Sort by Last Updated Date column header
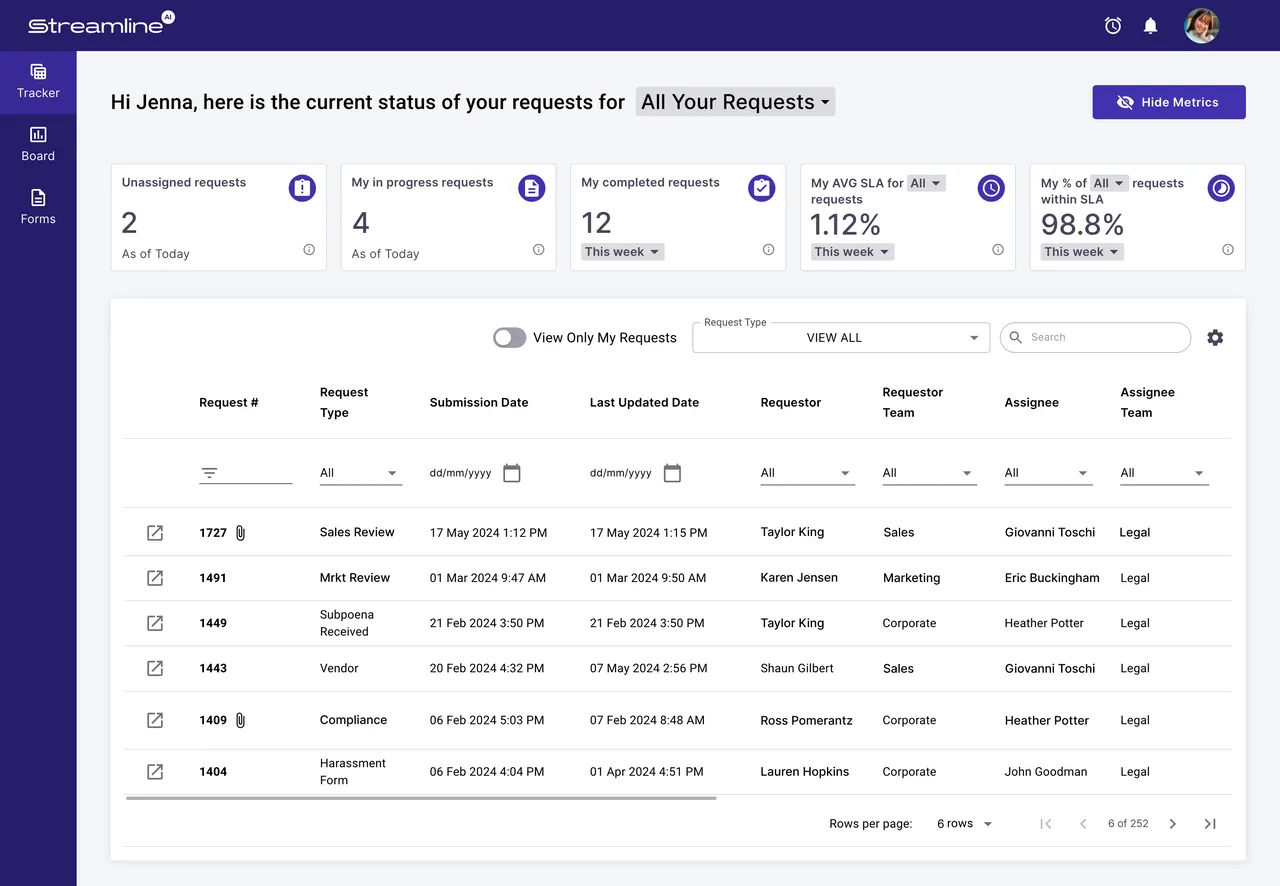Viewport: 1280px width, 886px height. pyautogui.click(x=644, y=402)
